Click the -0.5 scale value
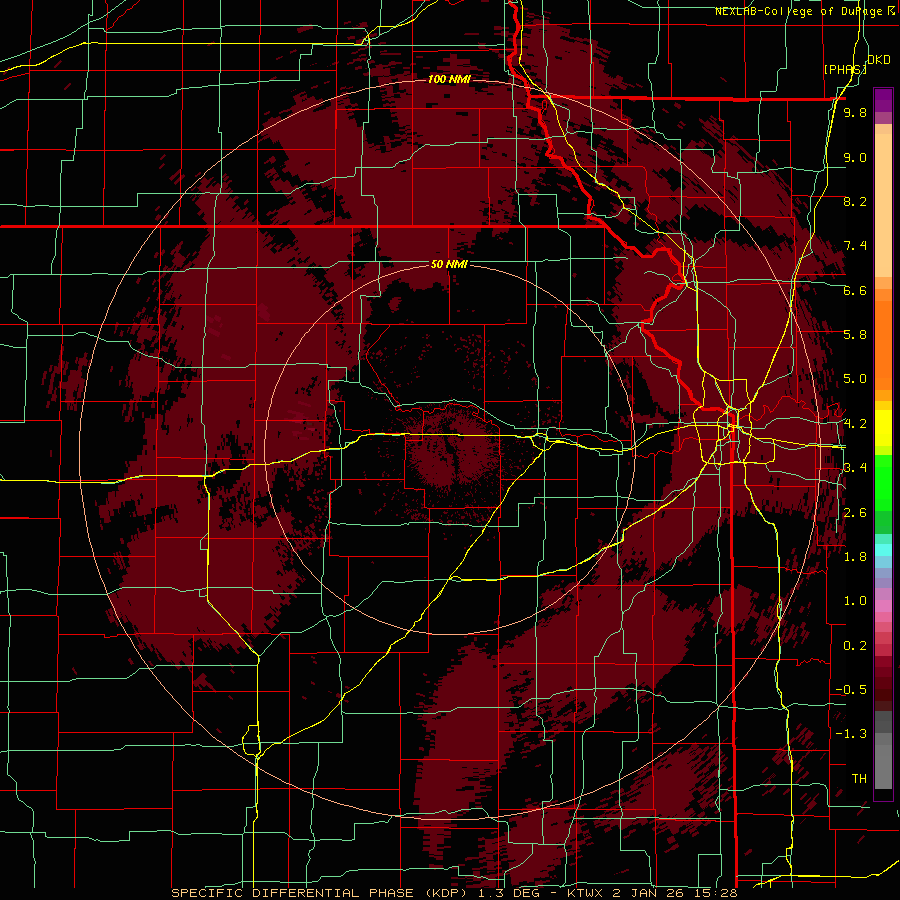The image size is (900, 900). [851, 689]
